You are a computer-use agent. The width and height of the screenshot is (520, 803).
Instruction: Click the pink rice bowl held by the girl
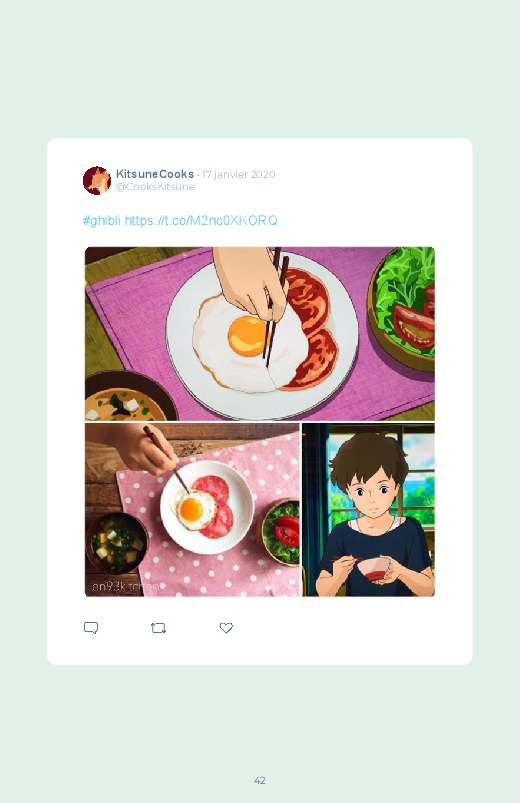click(x=373, y=569)
